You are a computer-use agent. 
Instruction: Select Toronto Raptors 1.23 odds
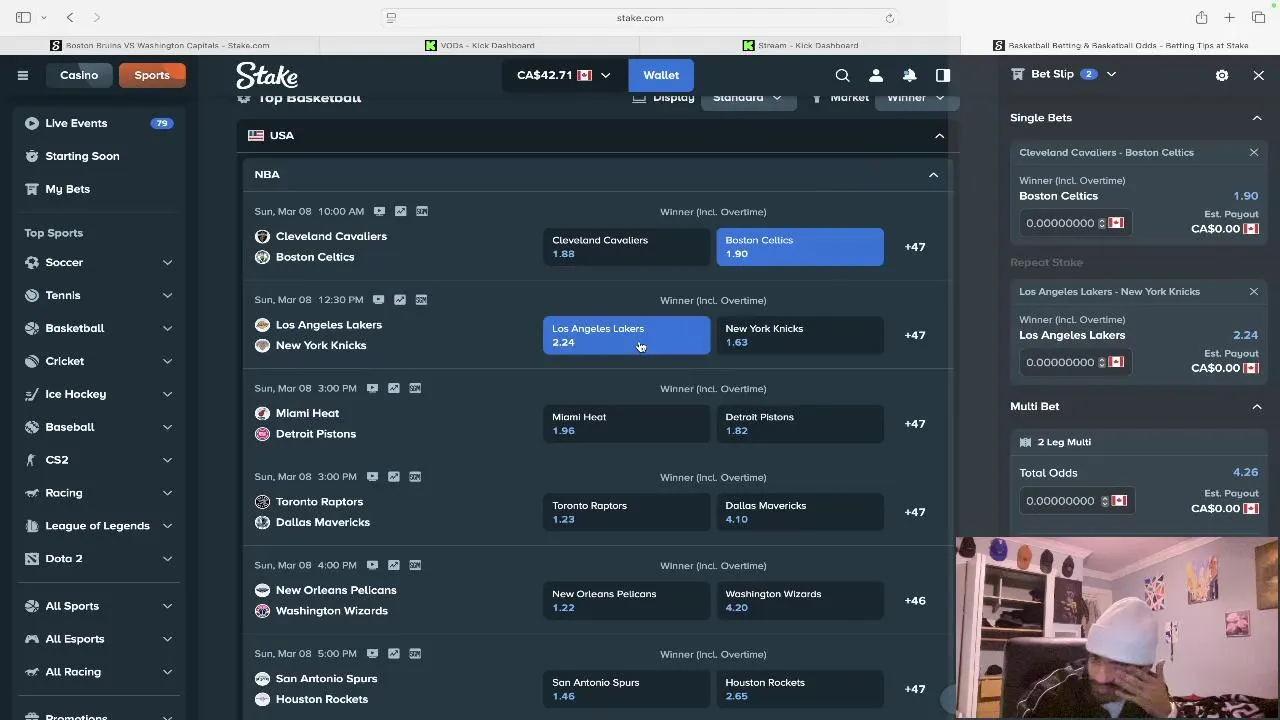pos(626,512)
